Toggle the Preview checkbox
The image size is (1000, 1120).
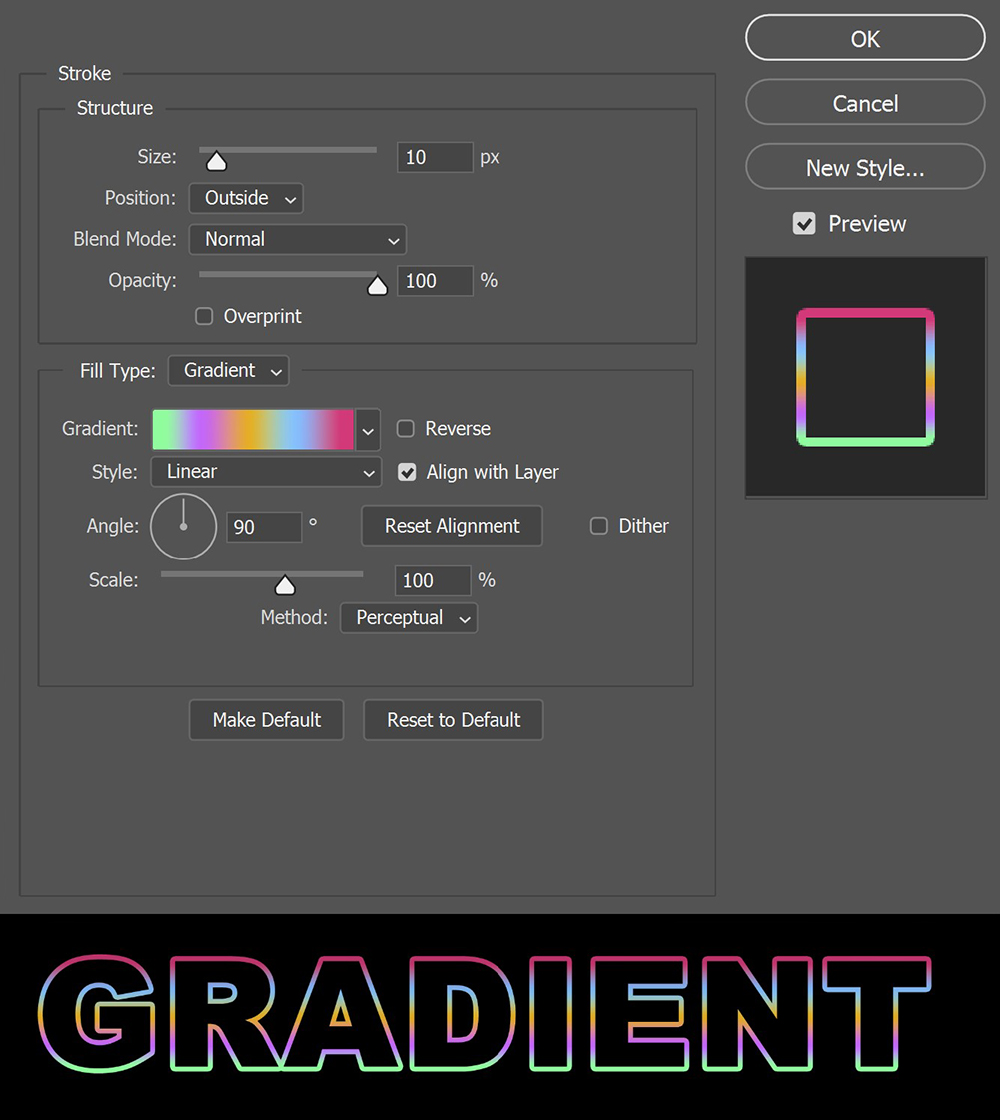click(805, 223)
